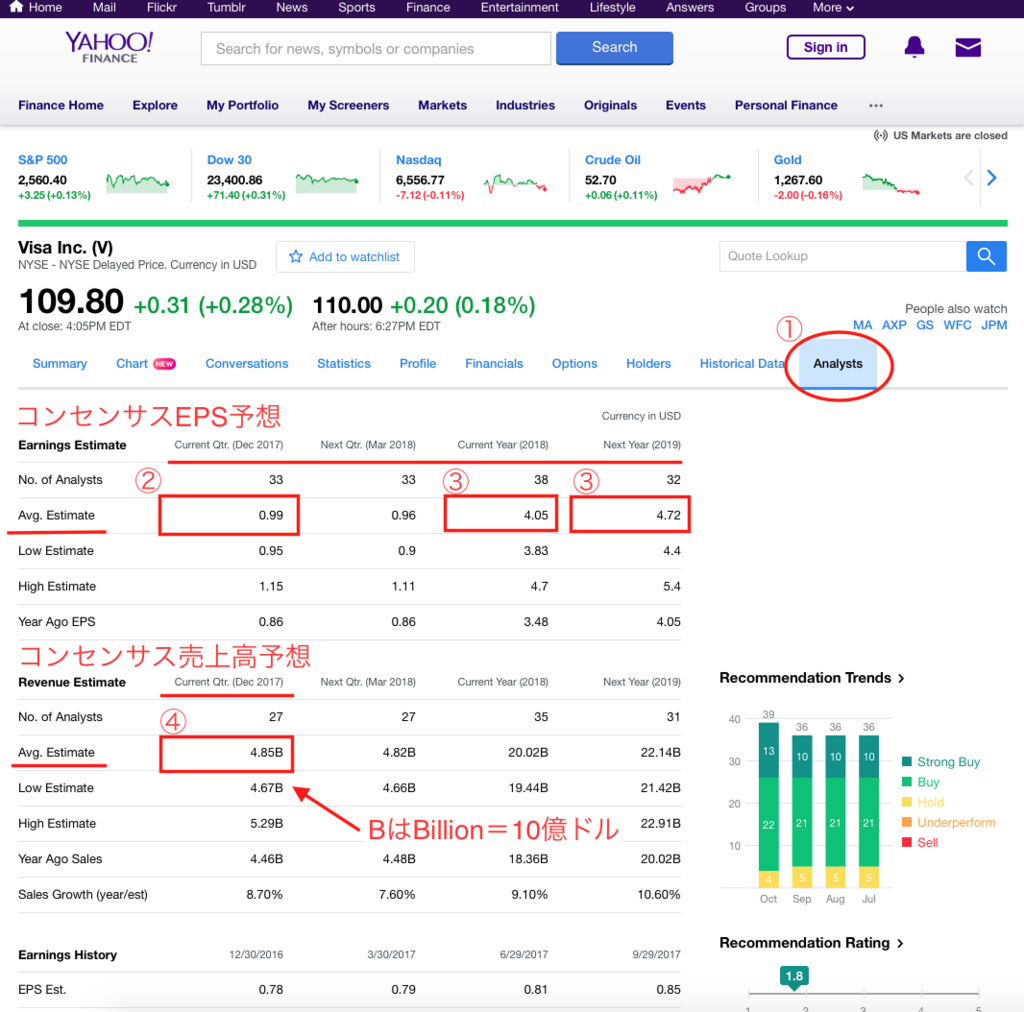Open Sports in top bar
The image size is (1024, 1012).
[x=357, y=7]
